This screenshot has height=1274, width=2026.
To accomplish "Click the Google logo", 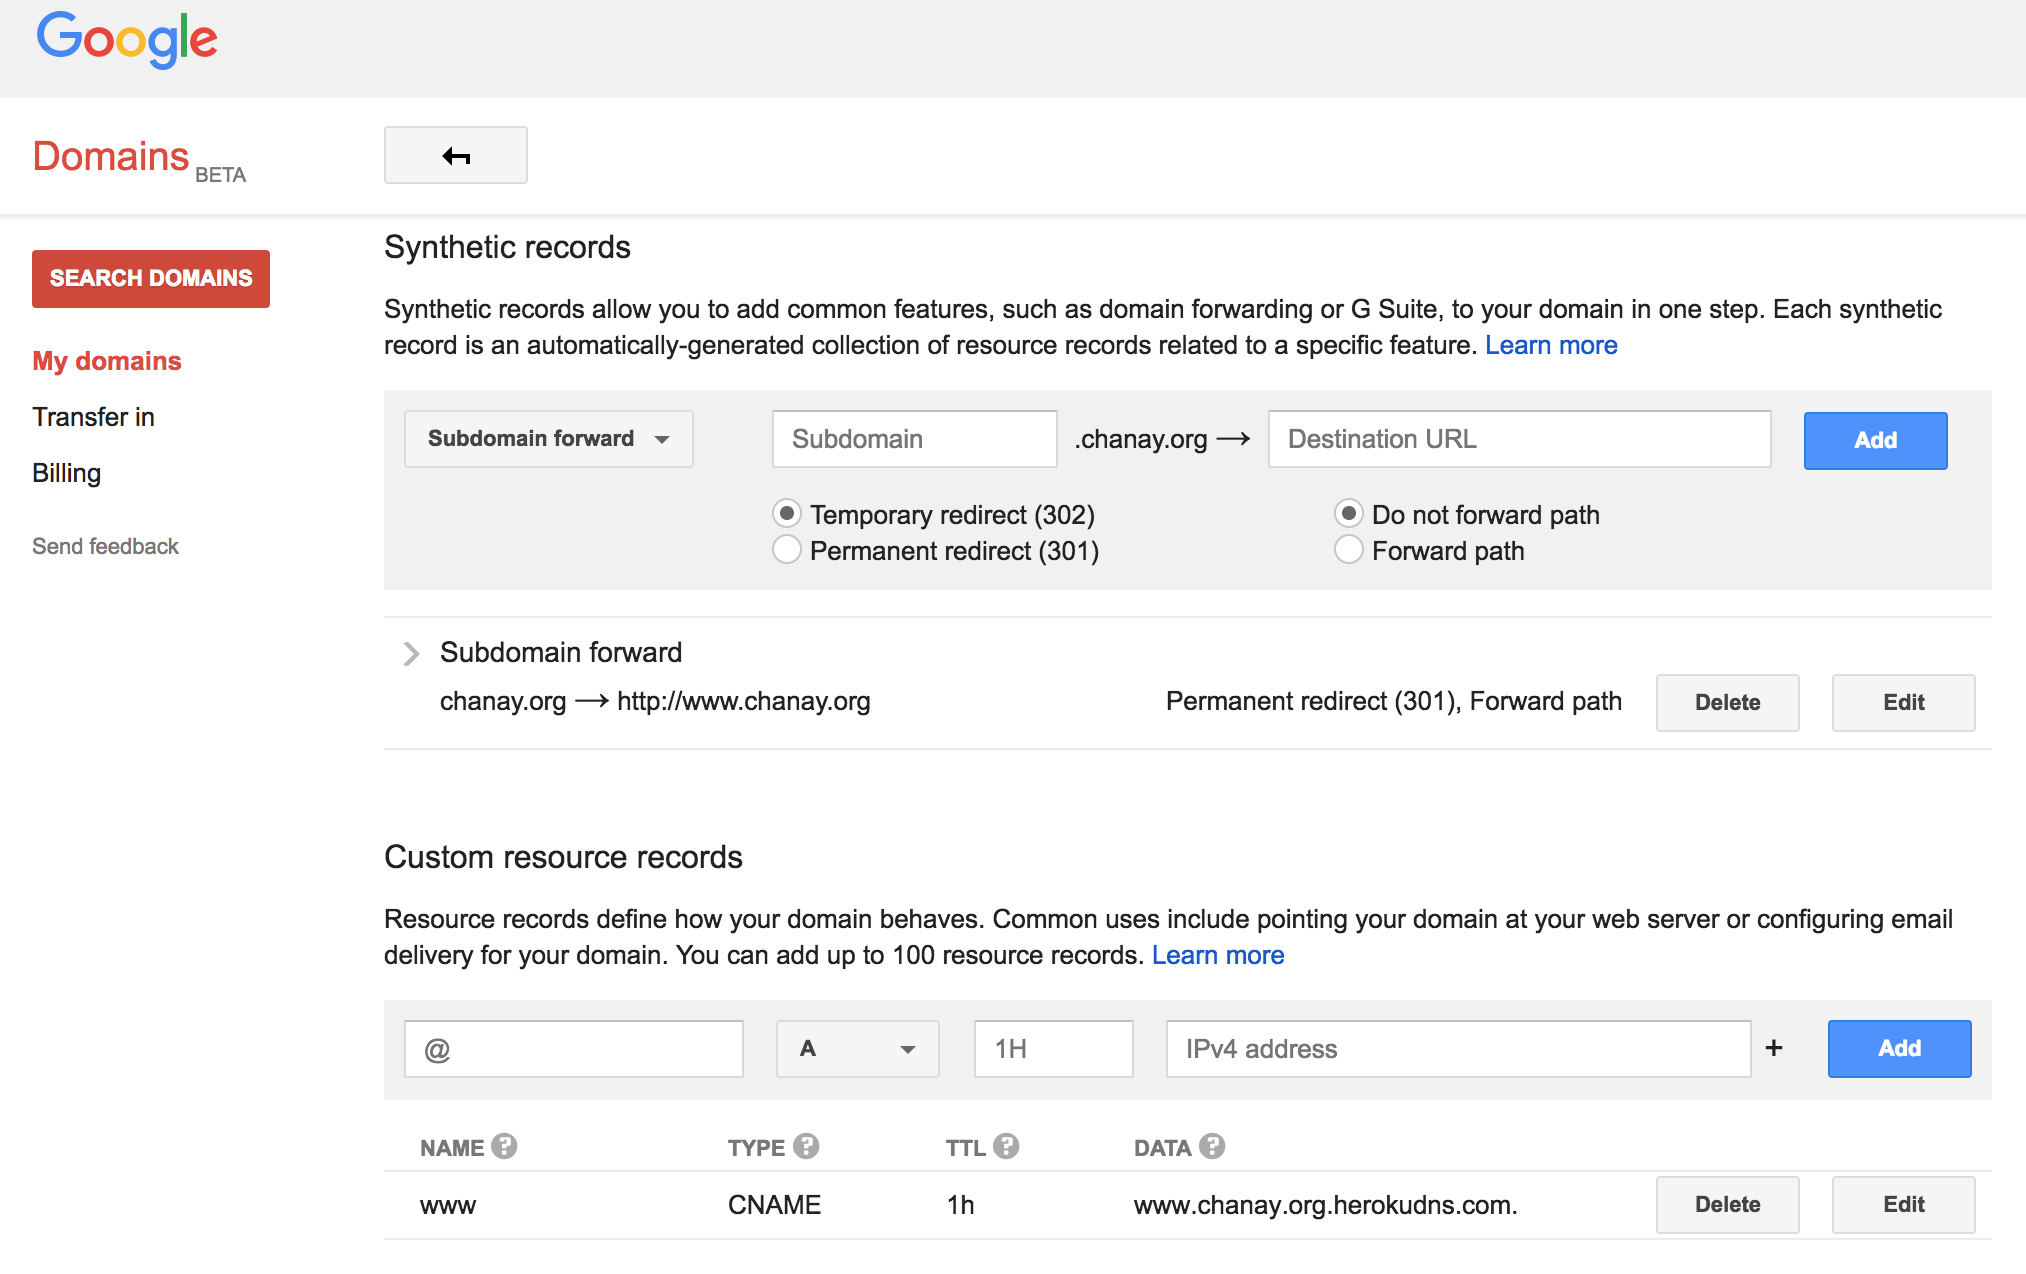I will (127, 40).
